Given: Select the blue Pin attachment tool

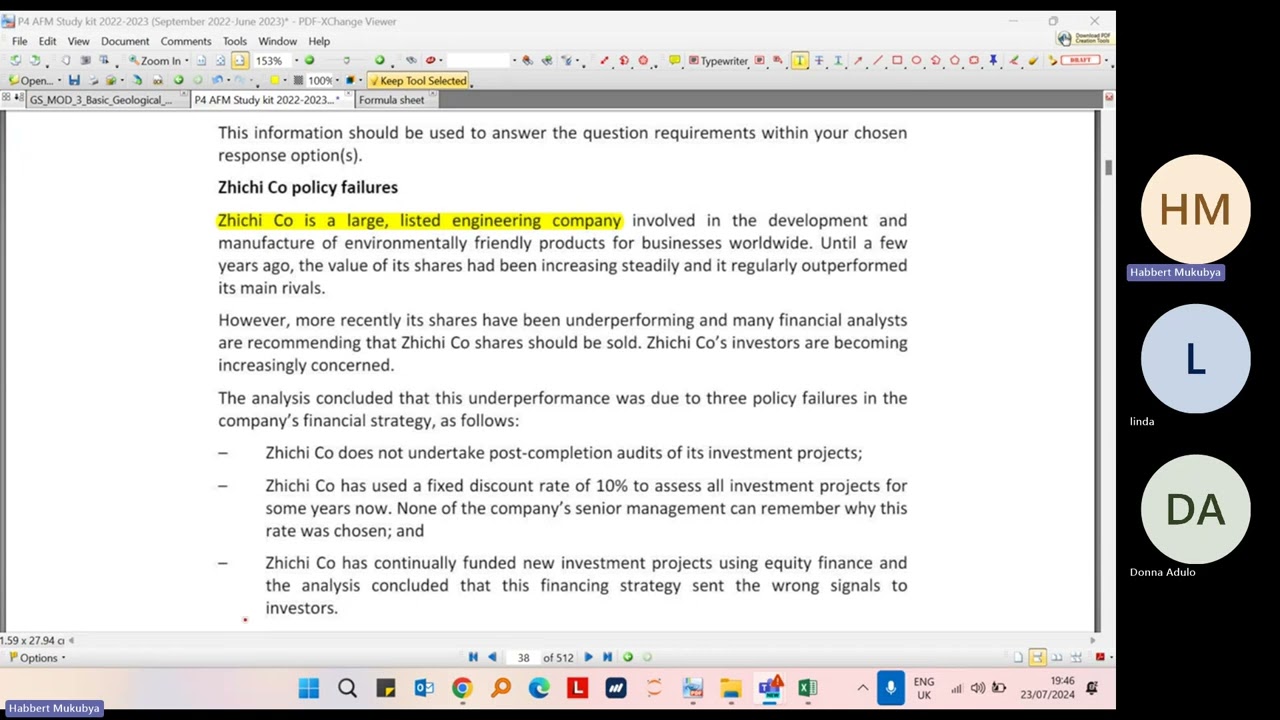Looking at the screenshot, I should click(x=993, y=61).
